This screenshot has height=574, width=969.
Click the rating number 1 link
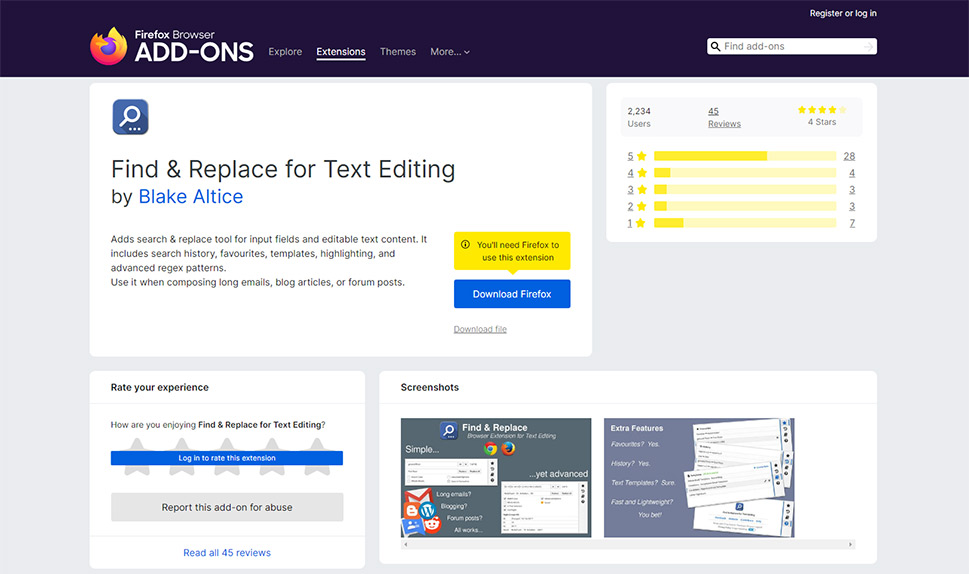coord(630,223)
